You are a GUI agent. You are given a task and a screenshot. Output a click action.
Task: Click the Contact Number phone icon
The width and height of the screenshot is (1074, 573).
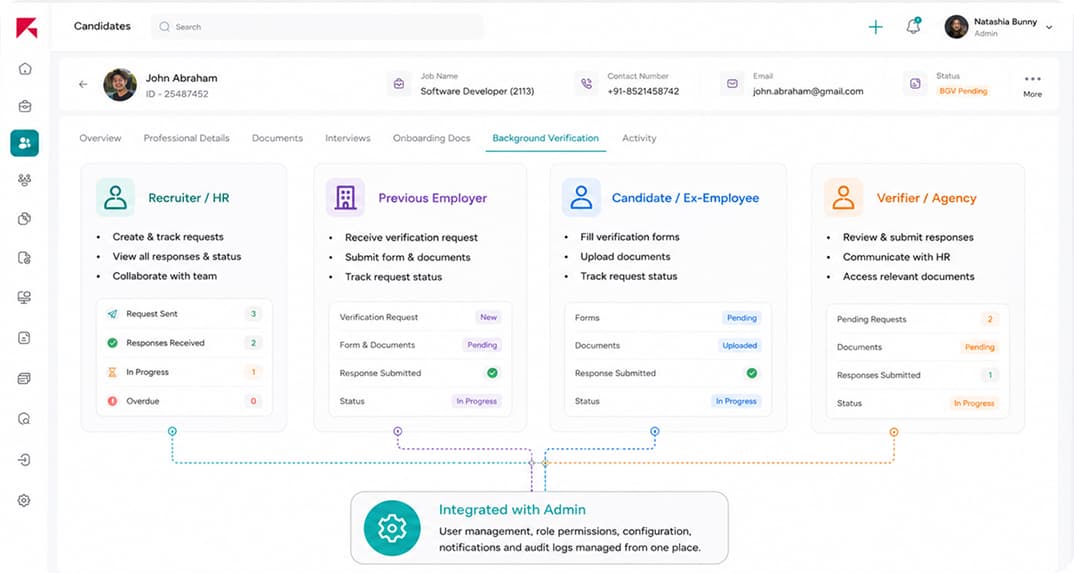point(586,84)
